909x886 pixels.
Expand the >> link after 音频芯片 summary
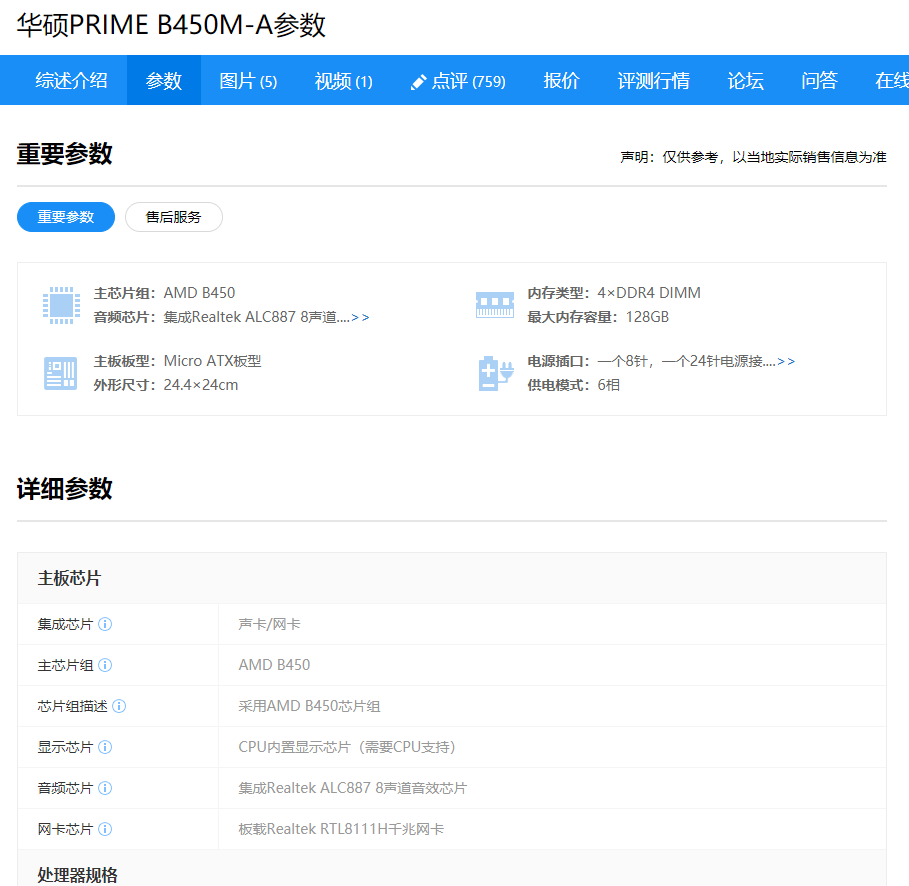pos(360,318)
